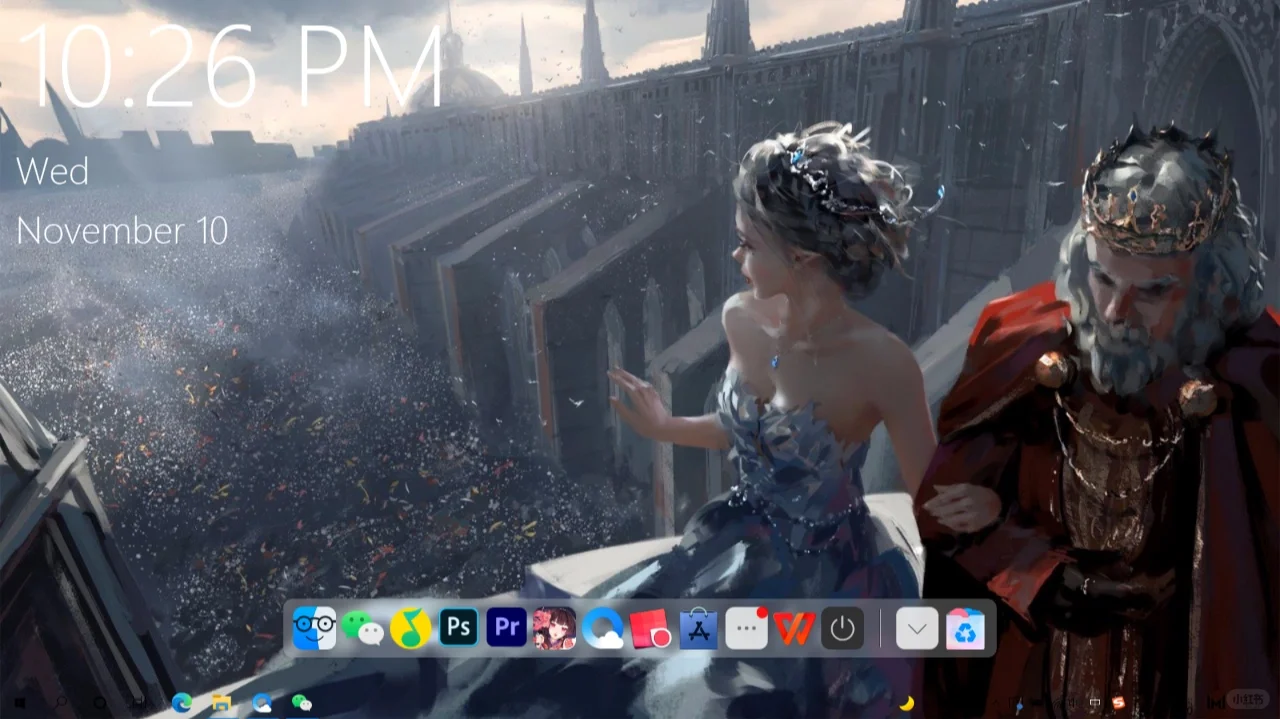The height and width of the screenshot is (719, 1280).
Task: Click the November 10 date text
Action: point(122,231)
